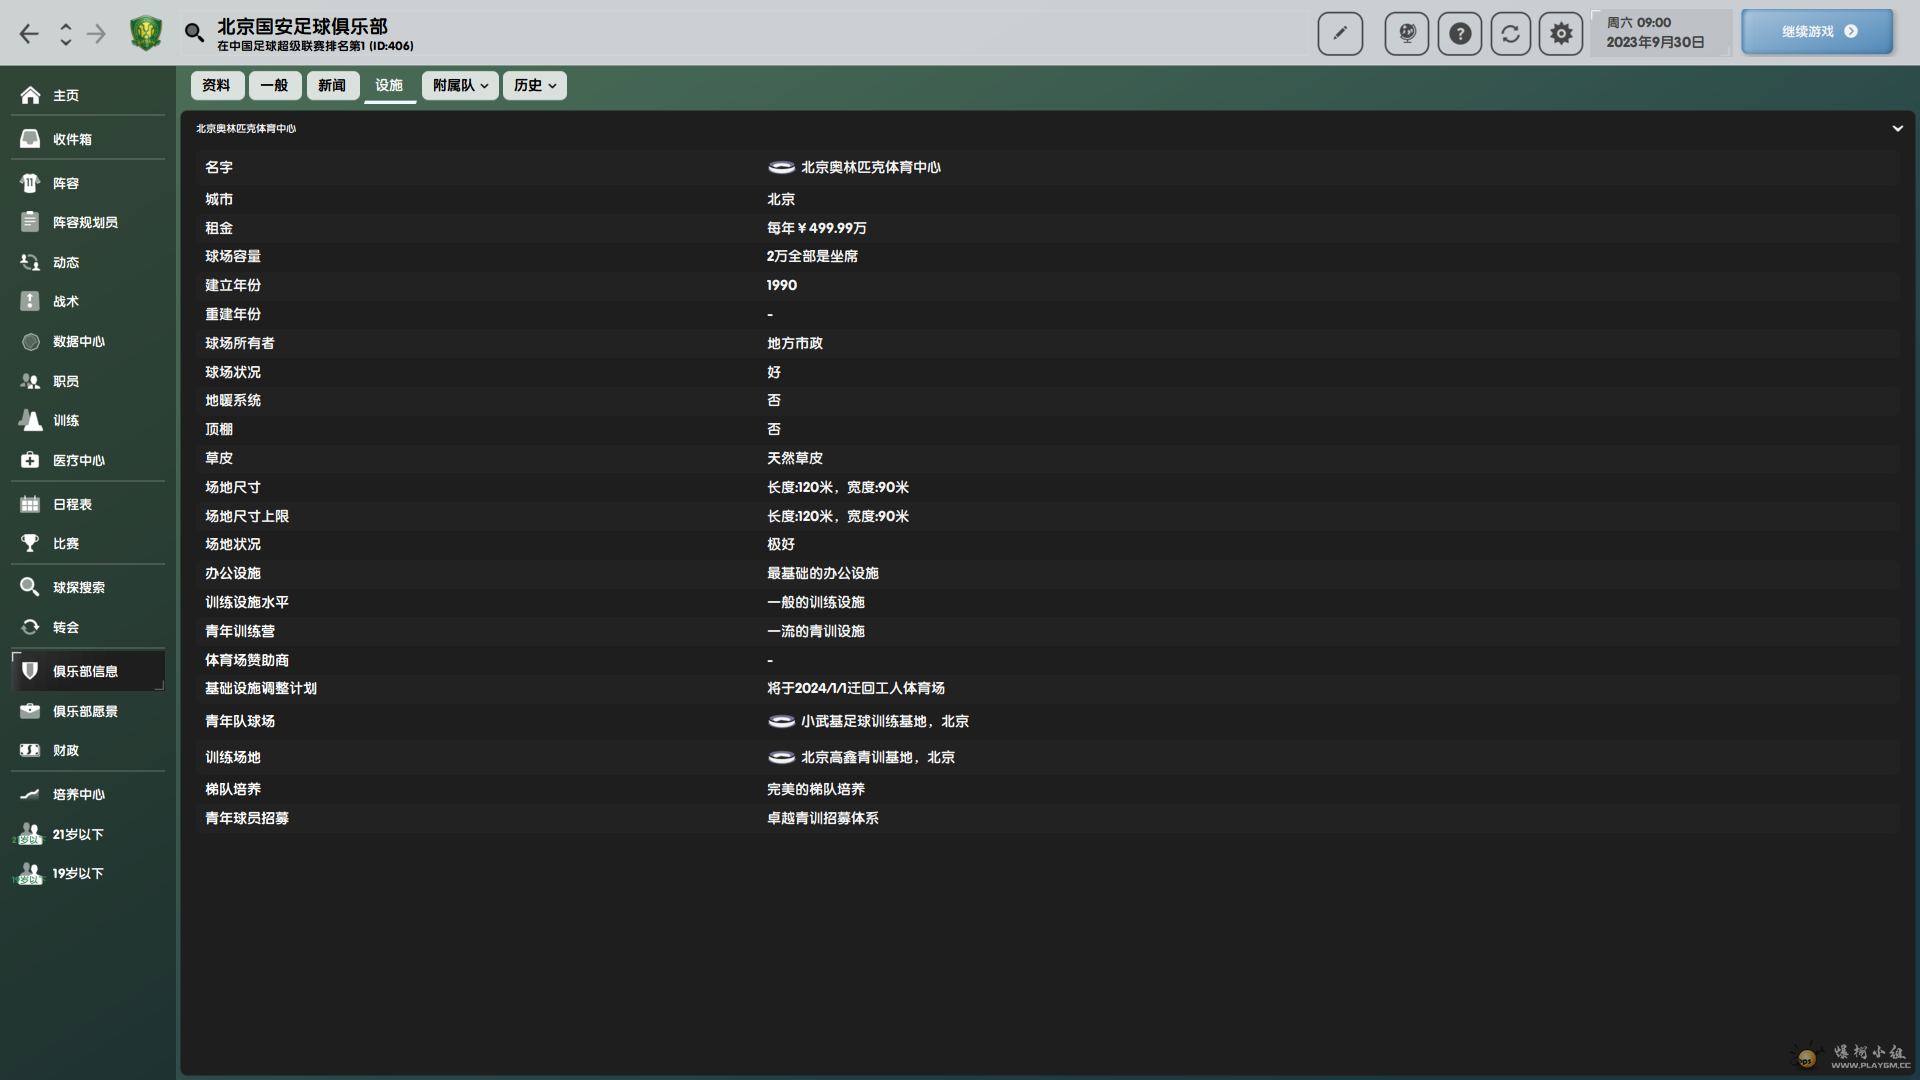This screenshot has width=1920, height=1080.
Task: Open the search magnifier icon
Action: pyautogui.click(x=194, y=33)
